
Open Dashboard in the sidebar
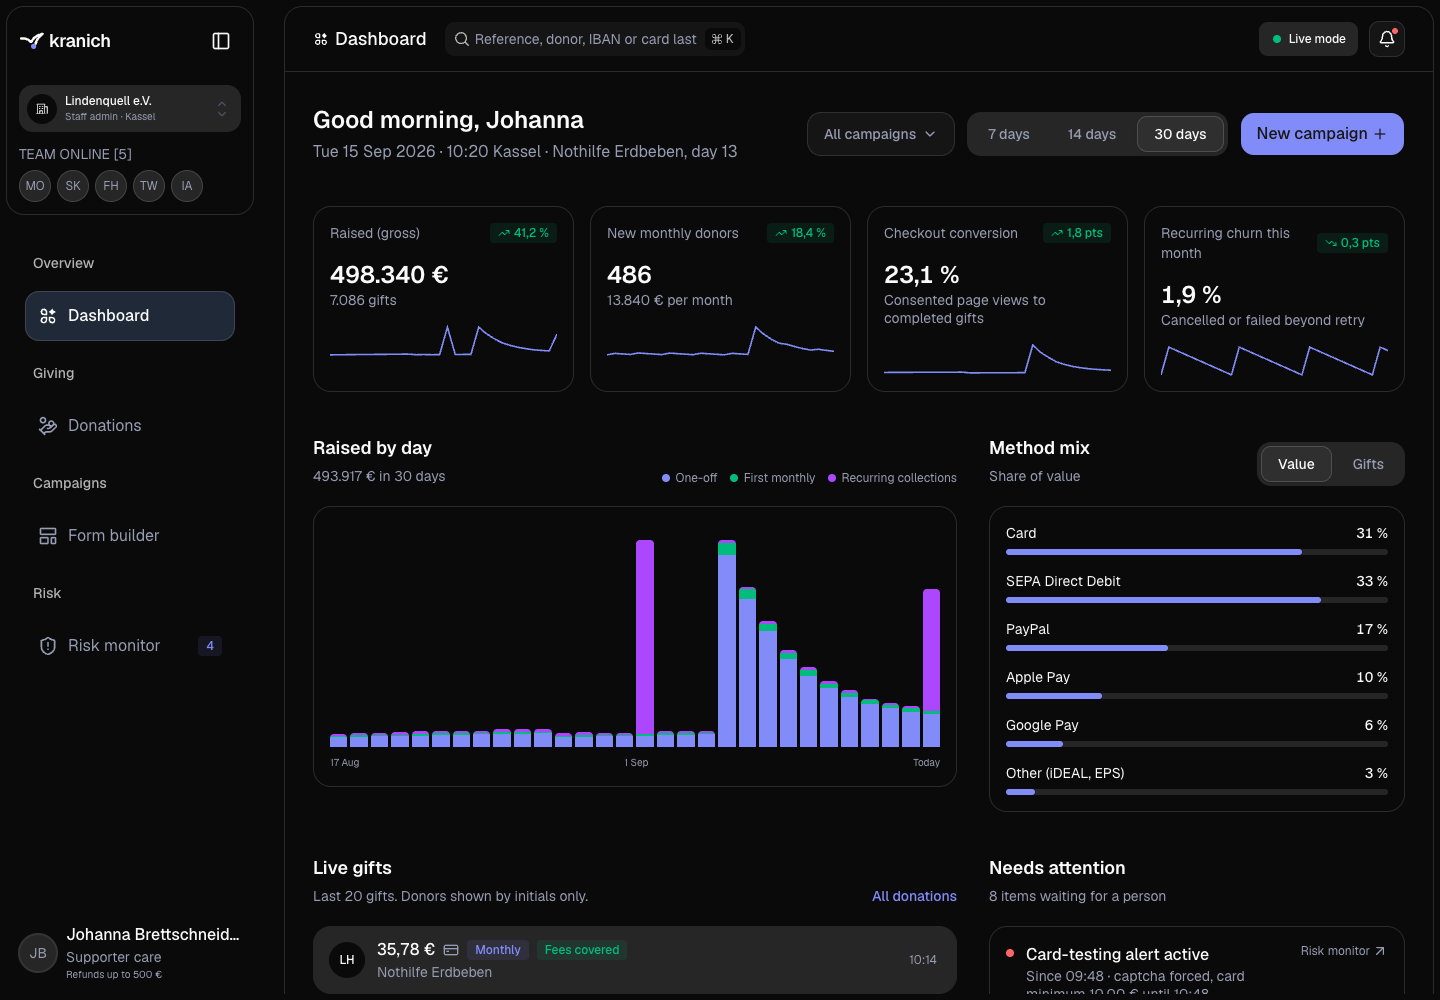tap(130, 316)
